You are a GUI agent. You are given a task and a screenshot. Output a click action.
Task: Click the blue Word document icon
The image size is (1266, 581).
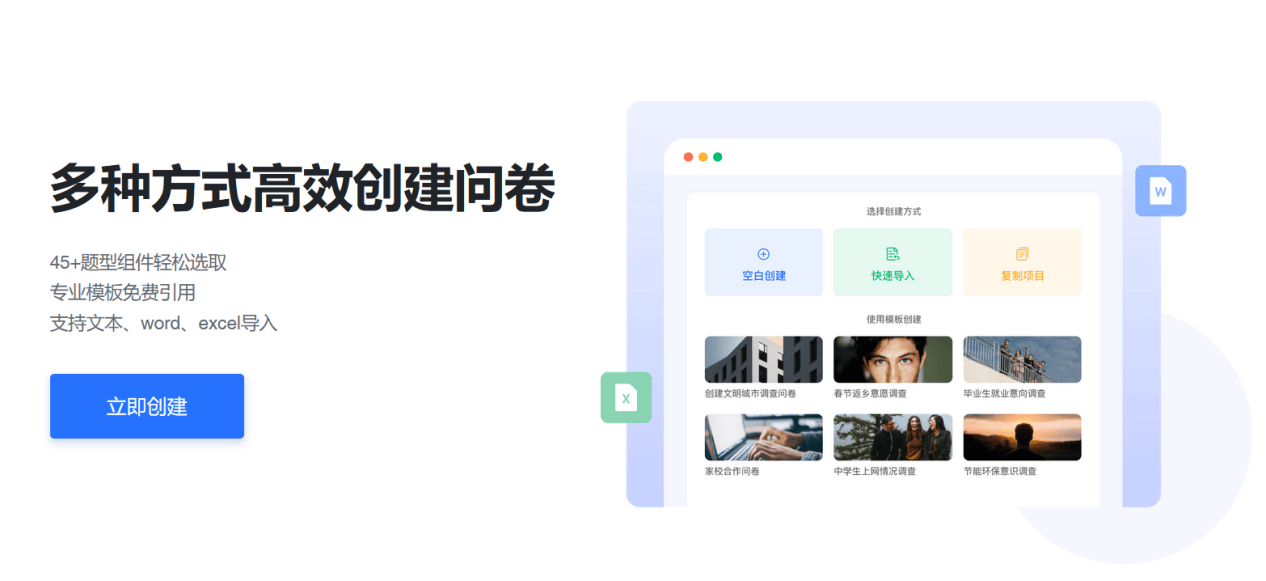click(x=1161, y=191)
